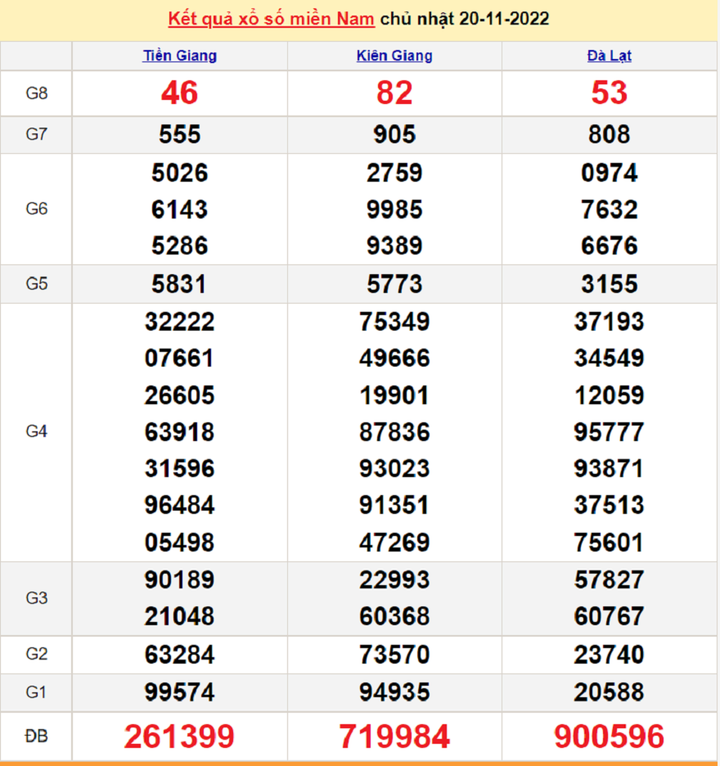This screenshot has width=720, height=766.
Task: Select the G8 row label
Action: click(x=37, y=93)
